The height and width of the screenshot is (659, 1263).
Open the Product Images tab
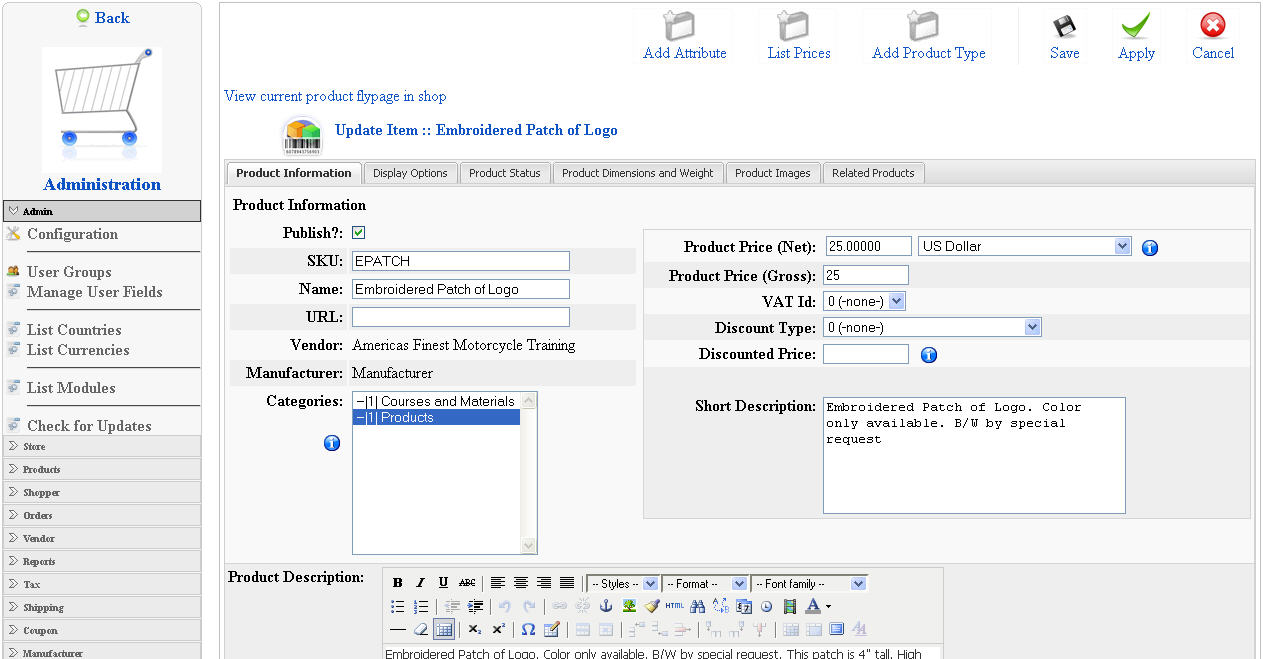pyautogui.click(x=772, y=173)
